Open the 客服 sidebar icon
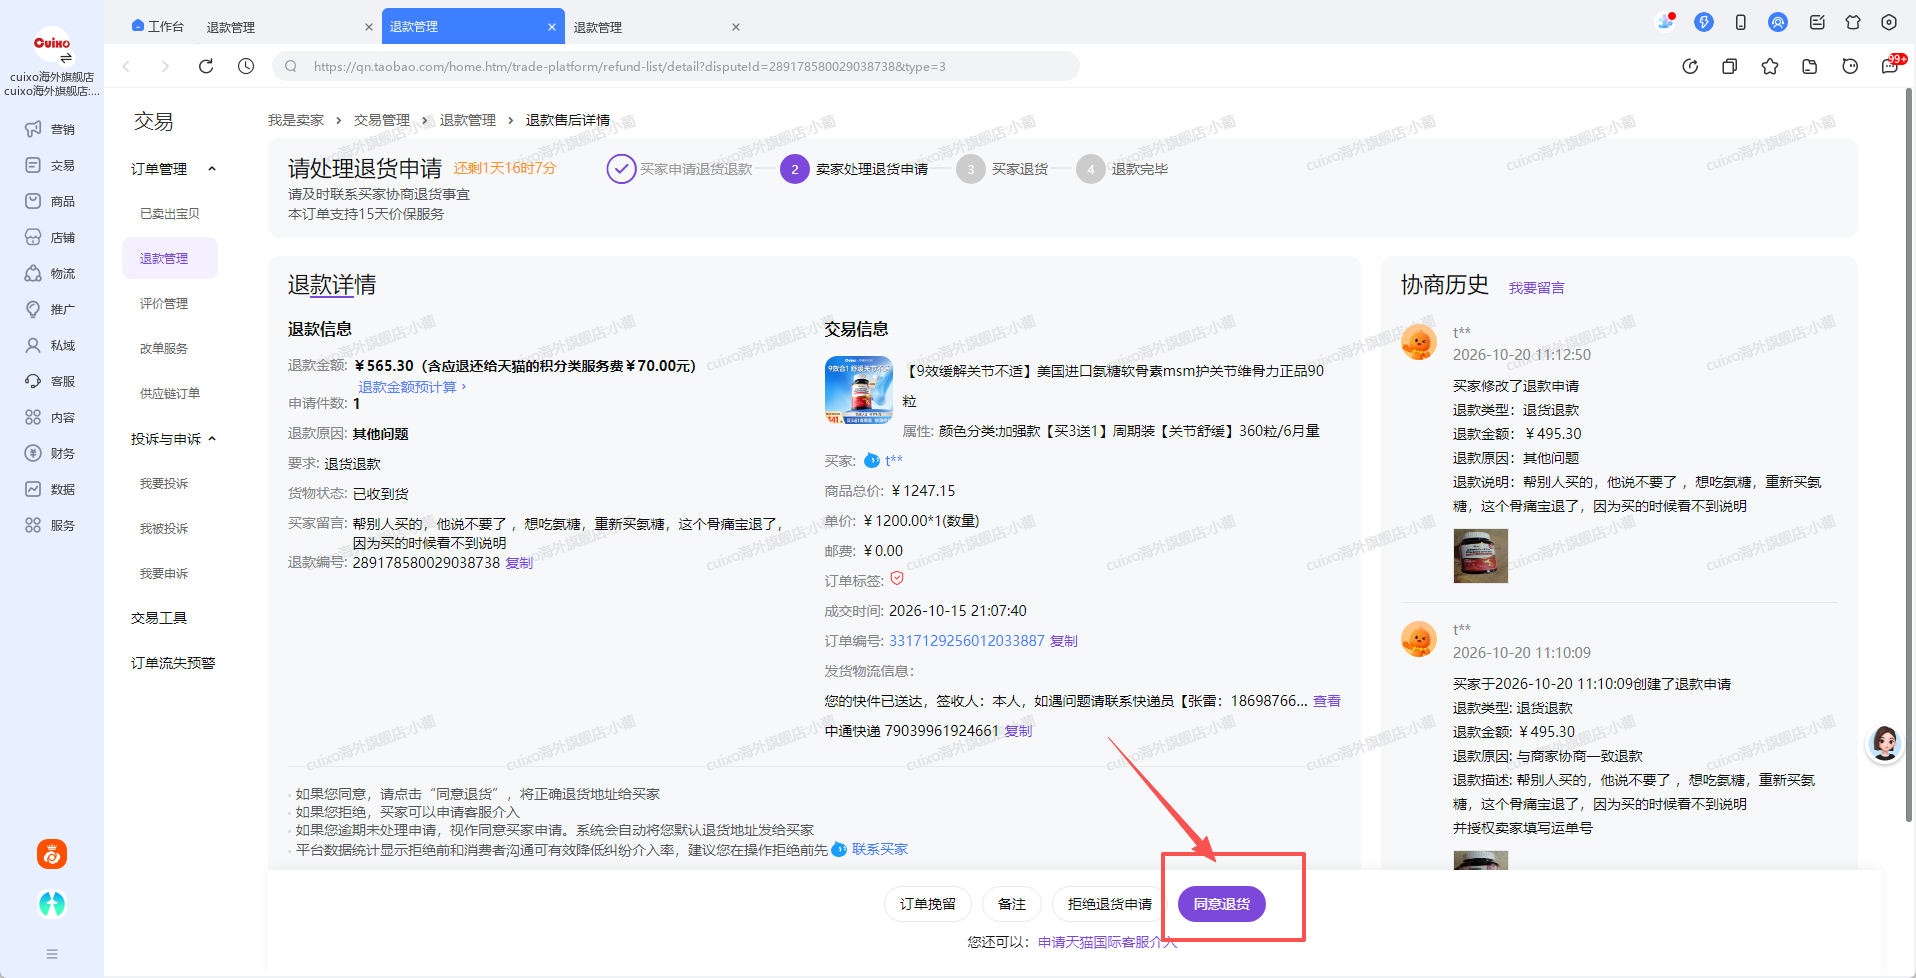 33,381
